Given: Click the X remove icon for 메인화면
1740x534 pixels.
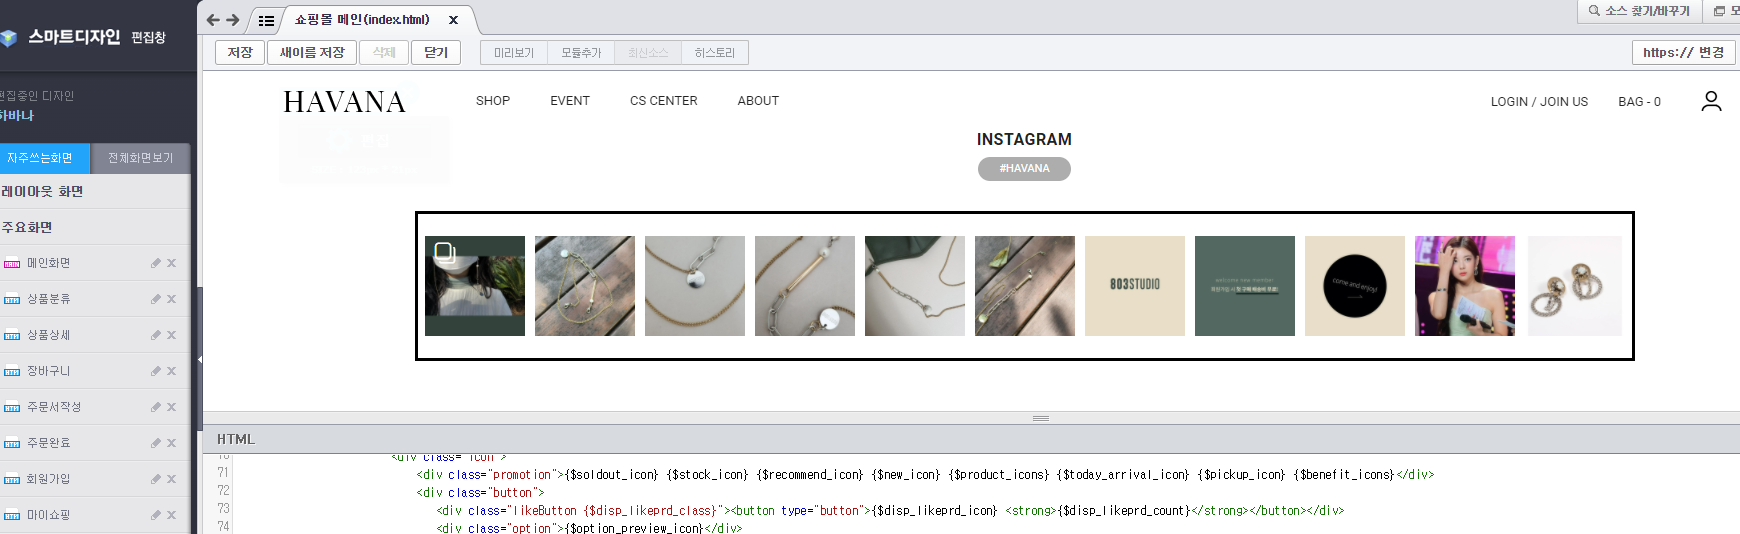Looking at the screenshot, I should click(x=171, y=263).
